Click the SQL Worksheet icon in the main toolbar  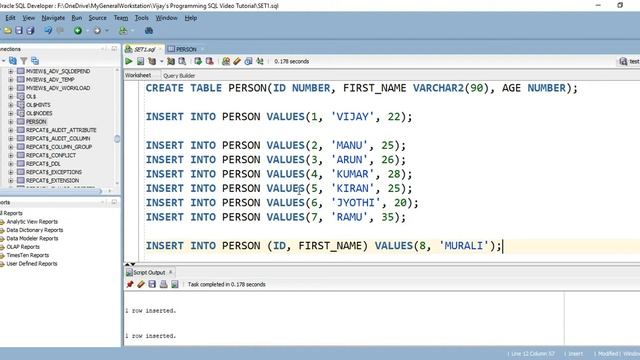tap(122, 31)
